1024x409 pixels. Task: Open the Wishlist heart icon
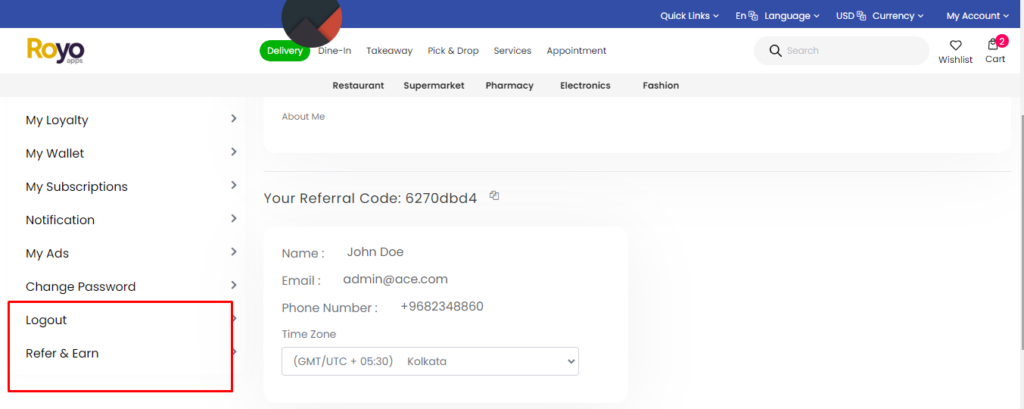tap(955, 45)
